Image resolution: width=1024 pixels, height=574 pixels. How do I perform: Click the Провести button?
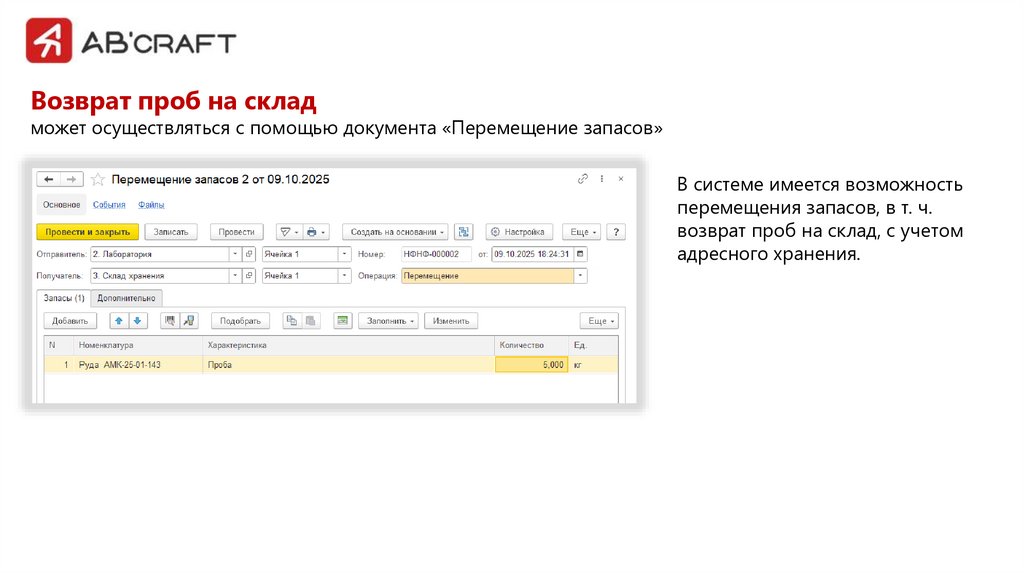[236, 232]
